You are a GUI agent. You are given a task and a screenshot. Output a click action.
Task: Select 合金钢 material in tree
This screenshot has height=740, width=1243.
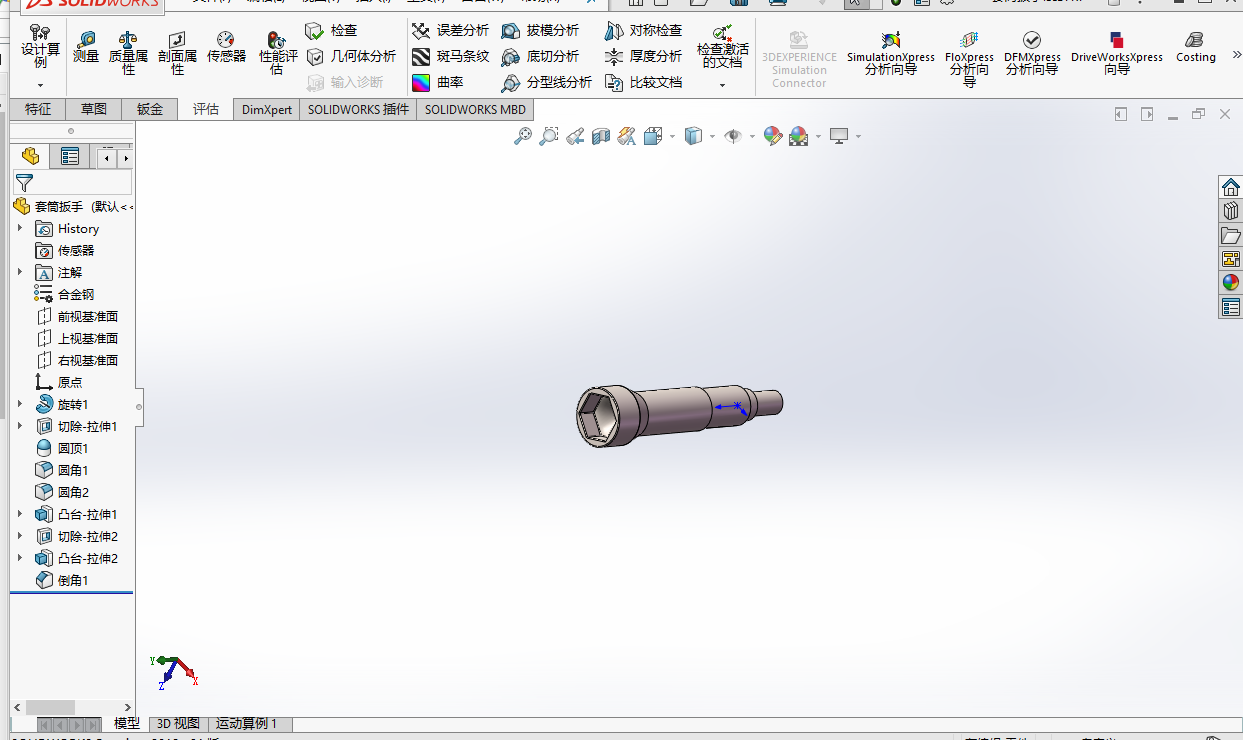point(64,294)
